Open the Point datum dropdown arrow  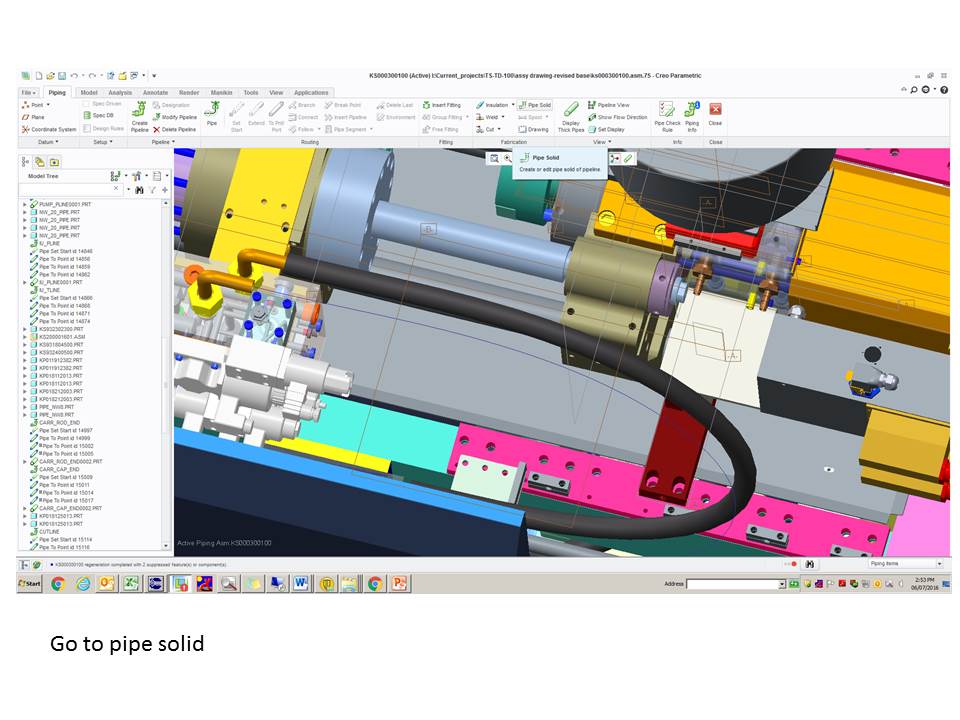[x=48, y=105]
